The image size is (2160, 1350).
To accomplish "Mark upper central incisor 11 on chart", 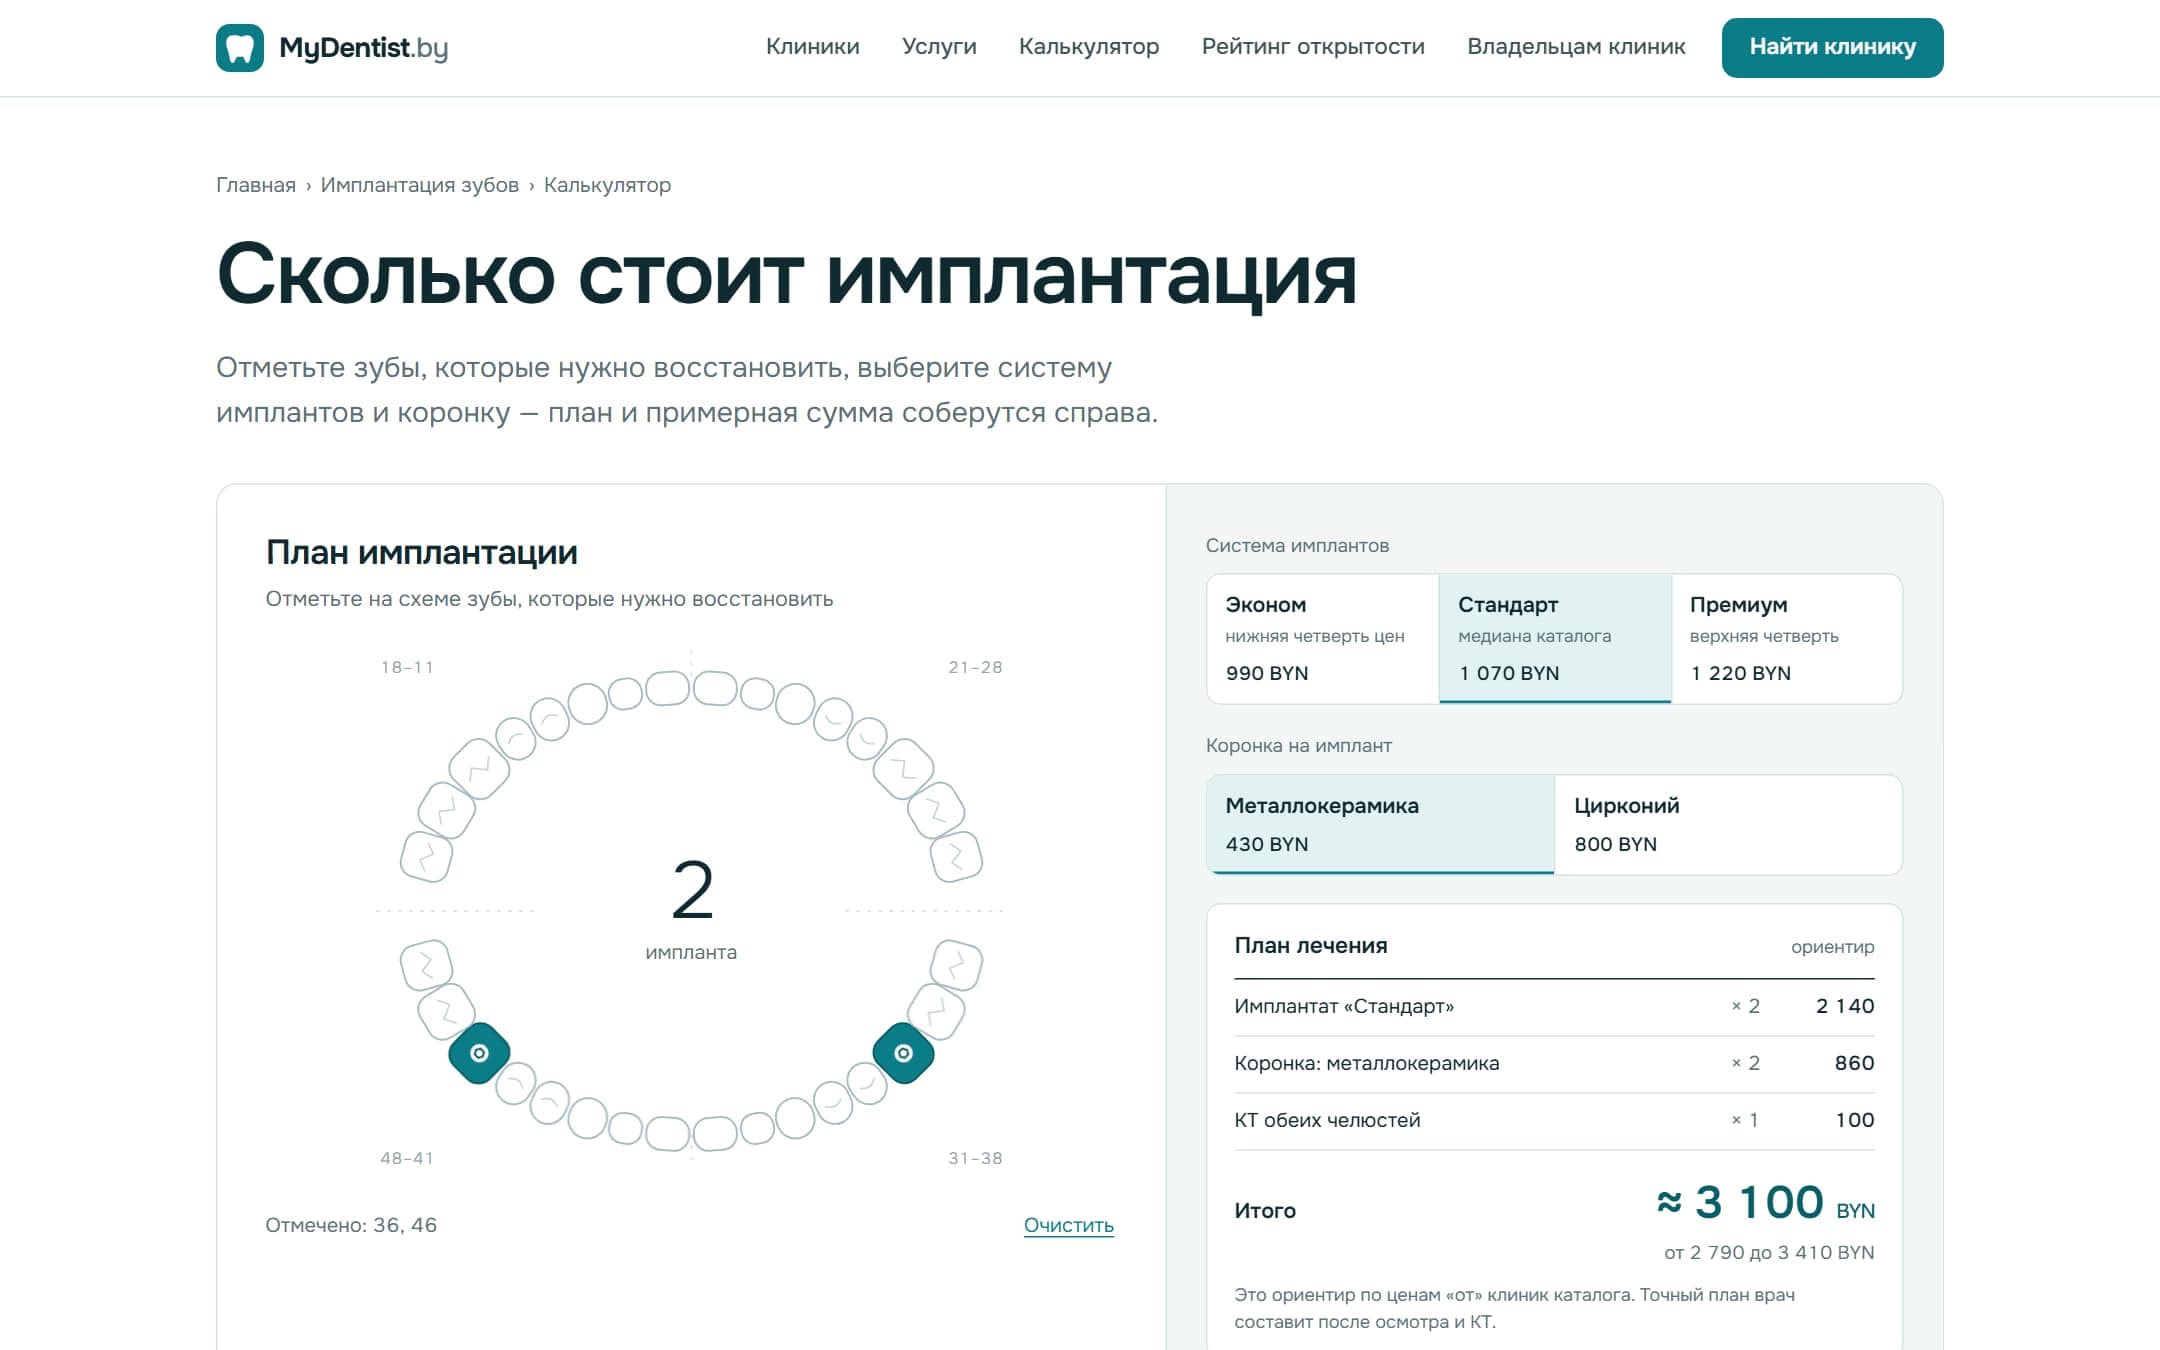I will [x=667, y=688].
